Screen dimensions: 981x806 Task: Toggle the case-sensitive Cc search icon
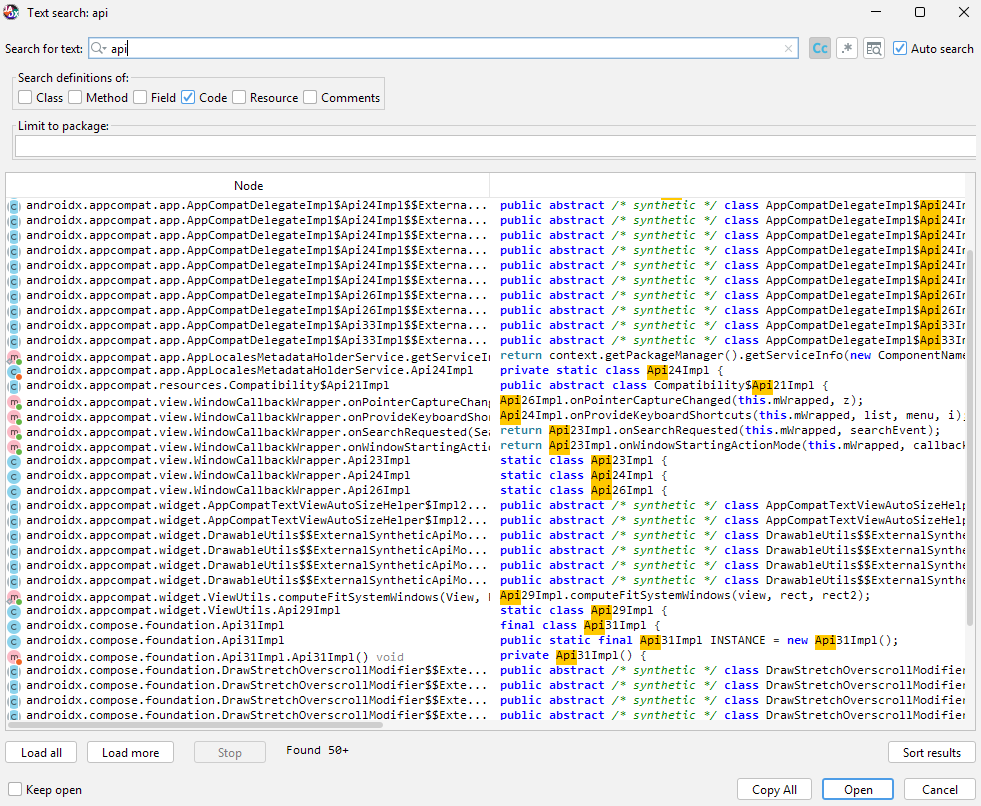(x=820, y=48)
